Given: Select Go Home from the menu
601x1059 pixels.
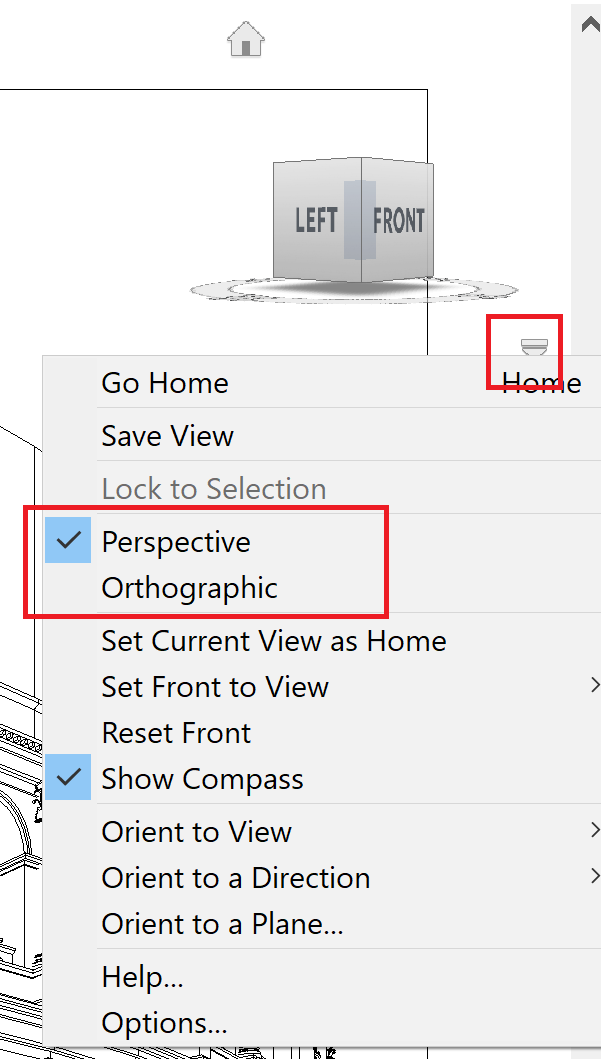Looking at the screenshot, I should point(164,382).
